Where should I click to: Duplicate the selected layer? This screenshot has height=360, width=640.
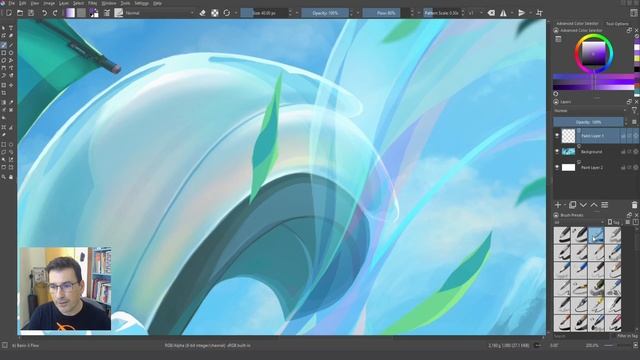573,205
